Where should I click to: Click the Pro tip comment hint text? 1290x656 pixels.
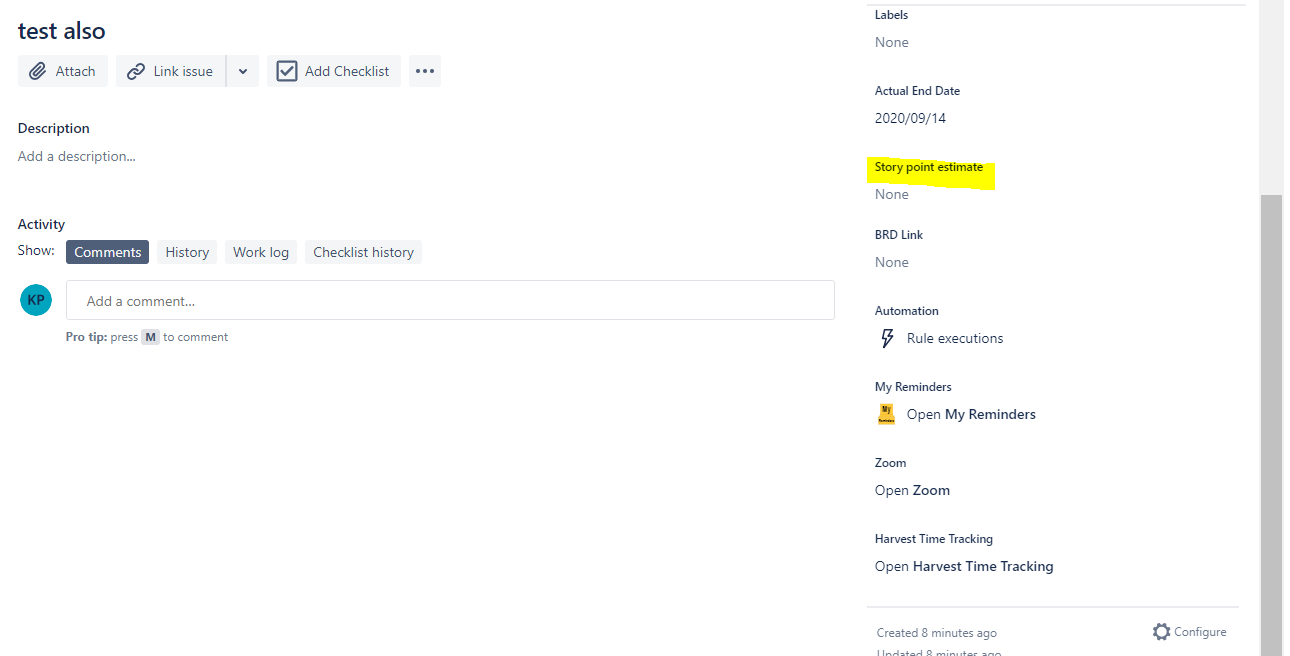click(147, 337)
